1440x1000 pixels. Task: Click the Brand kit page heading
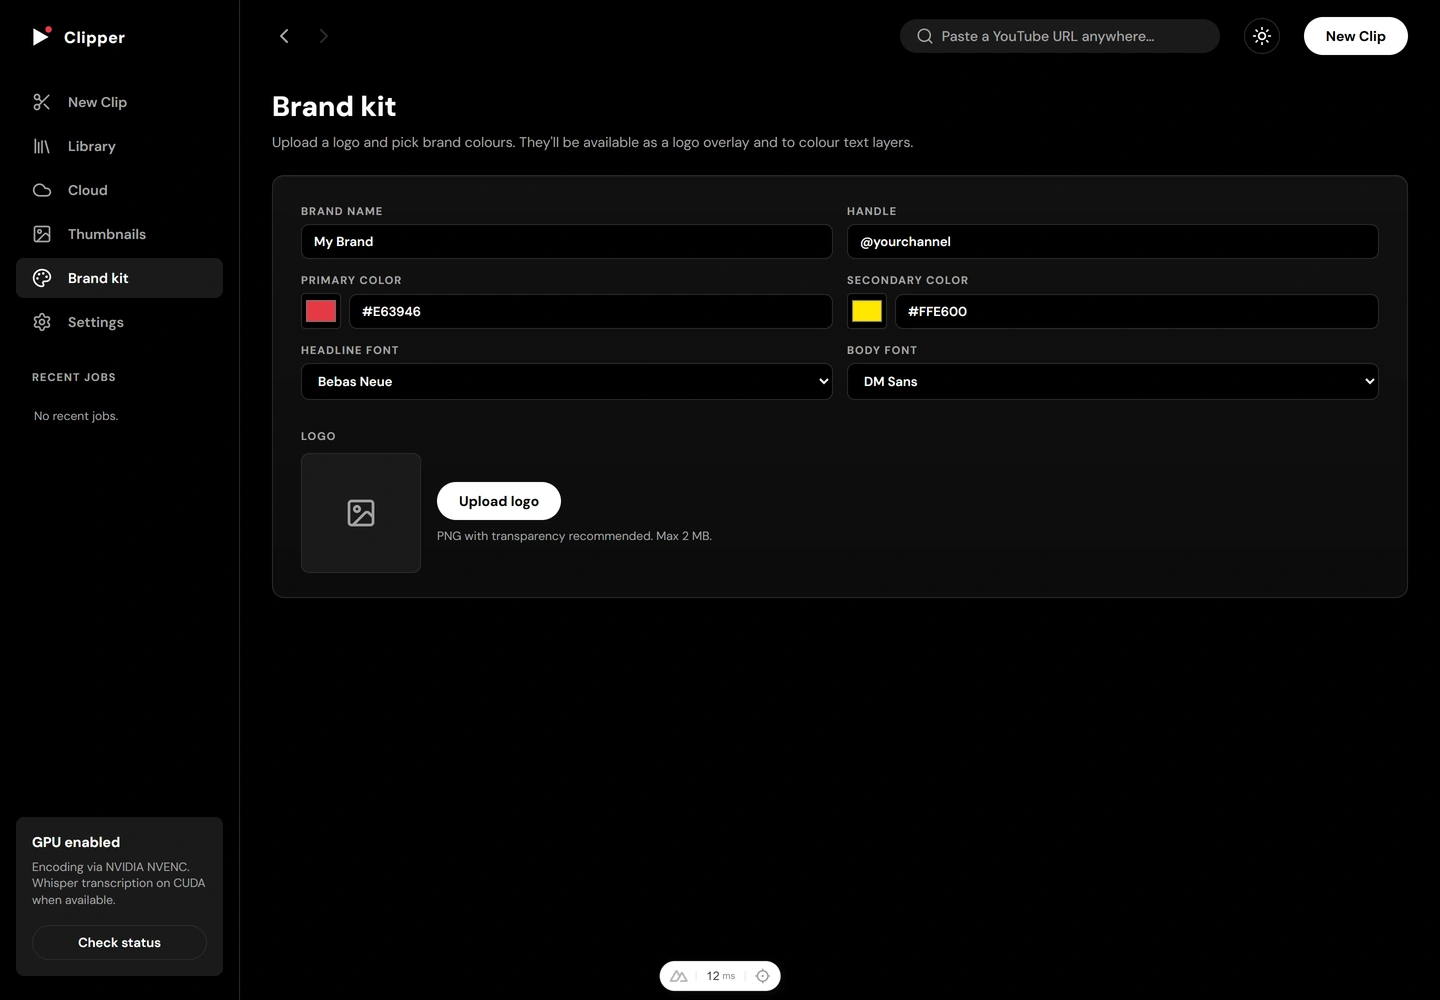click(334, 106)
